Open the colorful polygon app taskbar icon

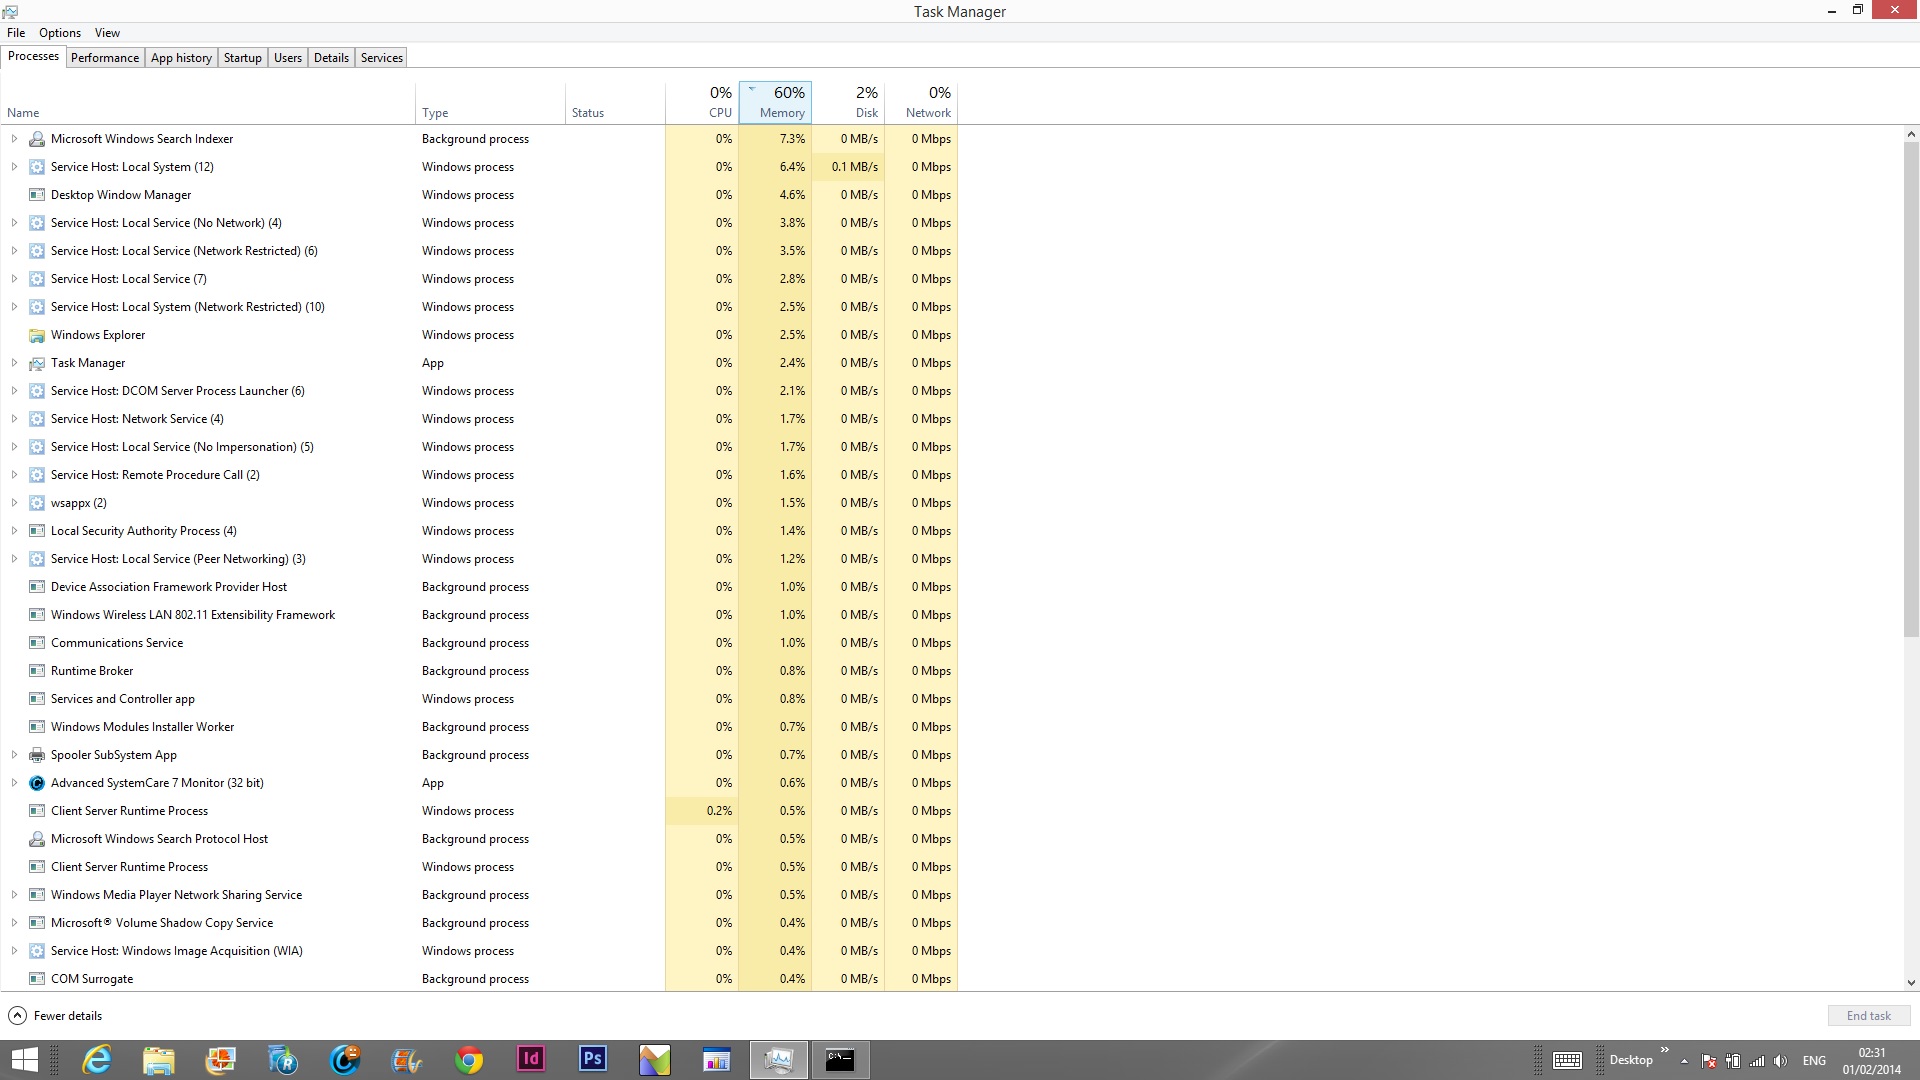[x=655, y=1060]
